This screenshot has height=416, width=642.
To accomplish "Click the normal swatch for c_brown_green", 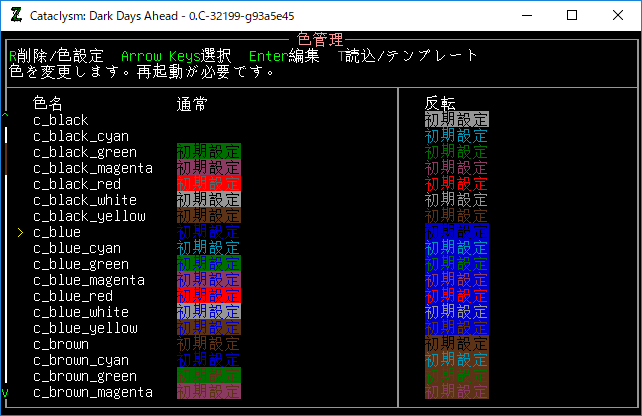I will [x=208, y=376].
